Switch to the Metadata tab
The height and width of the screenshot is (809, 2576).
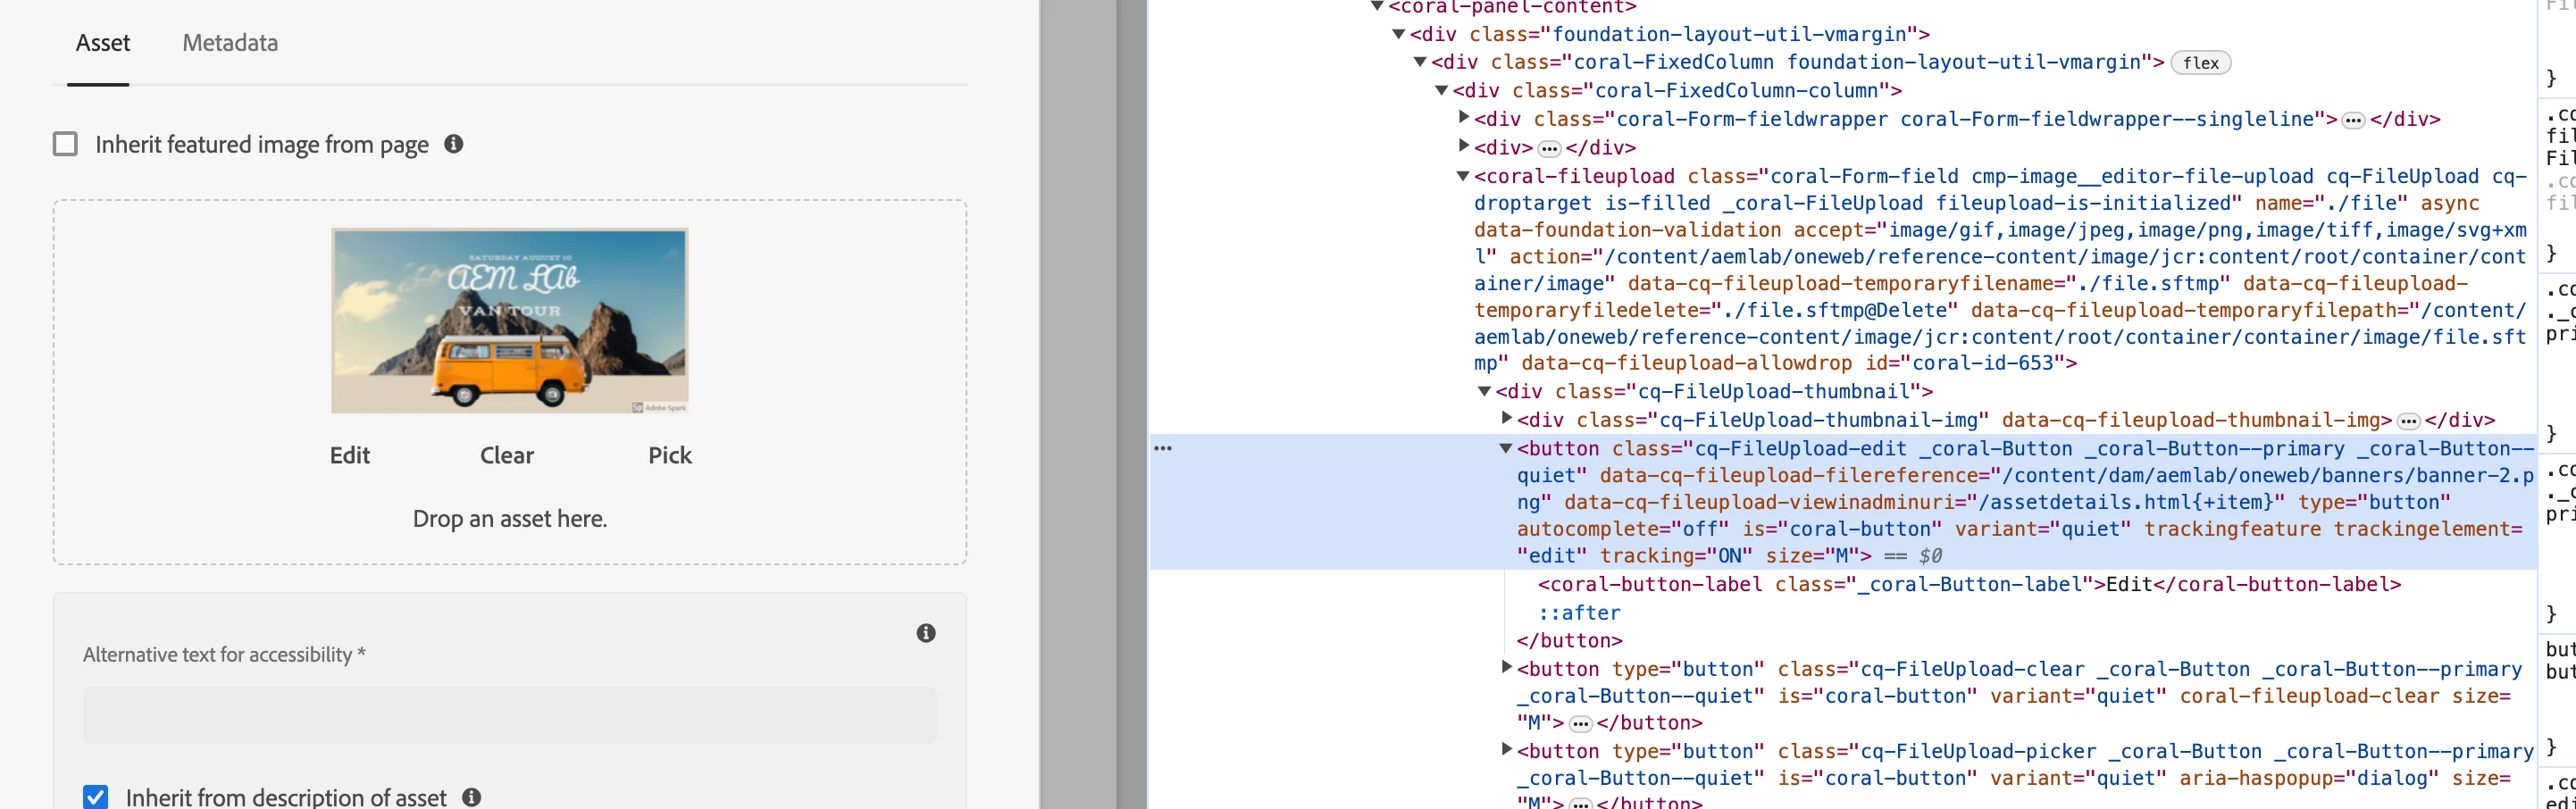pyautogui.click(x=230, y=43)
